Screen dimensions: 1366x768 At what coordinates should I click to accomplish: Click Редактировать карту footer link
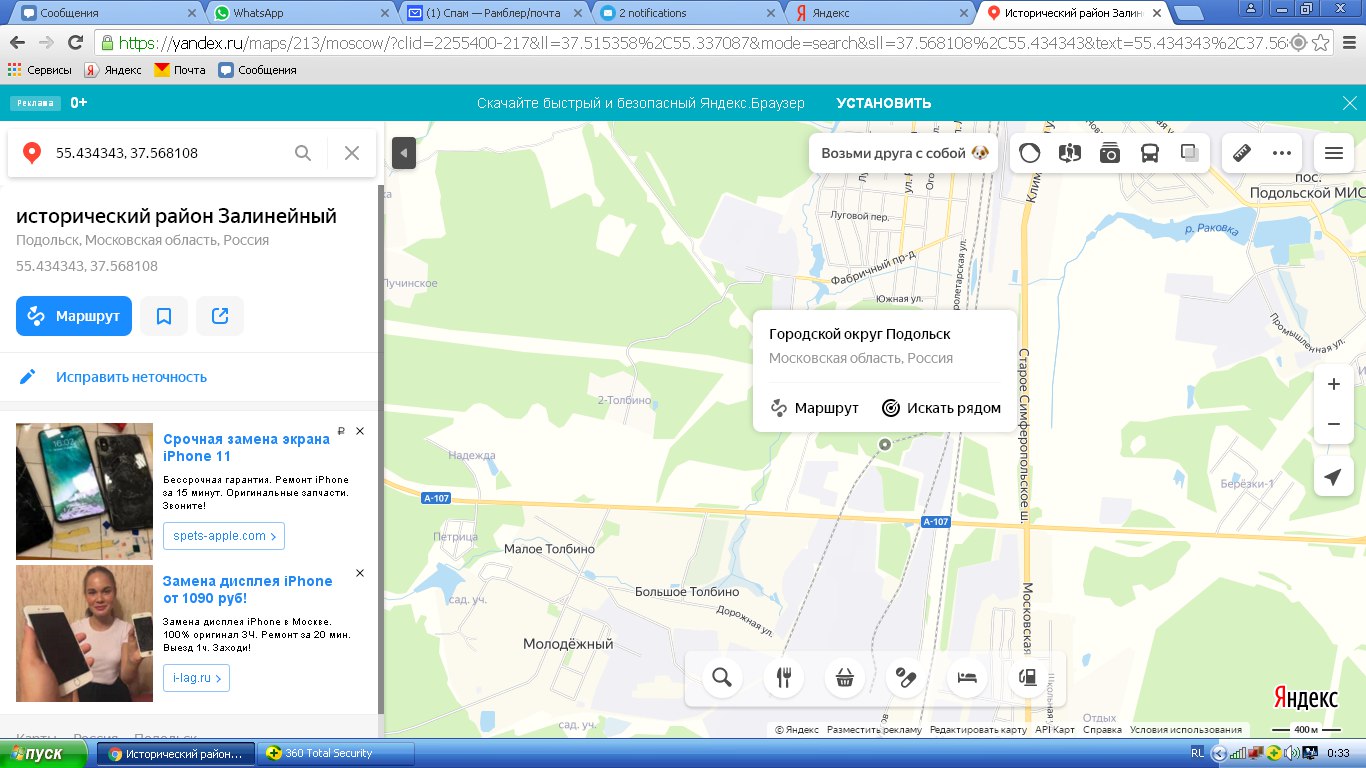978,730
